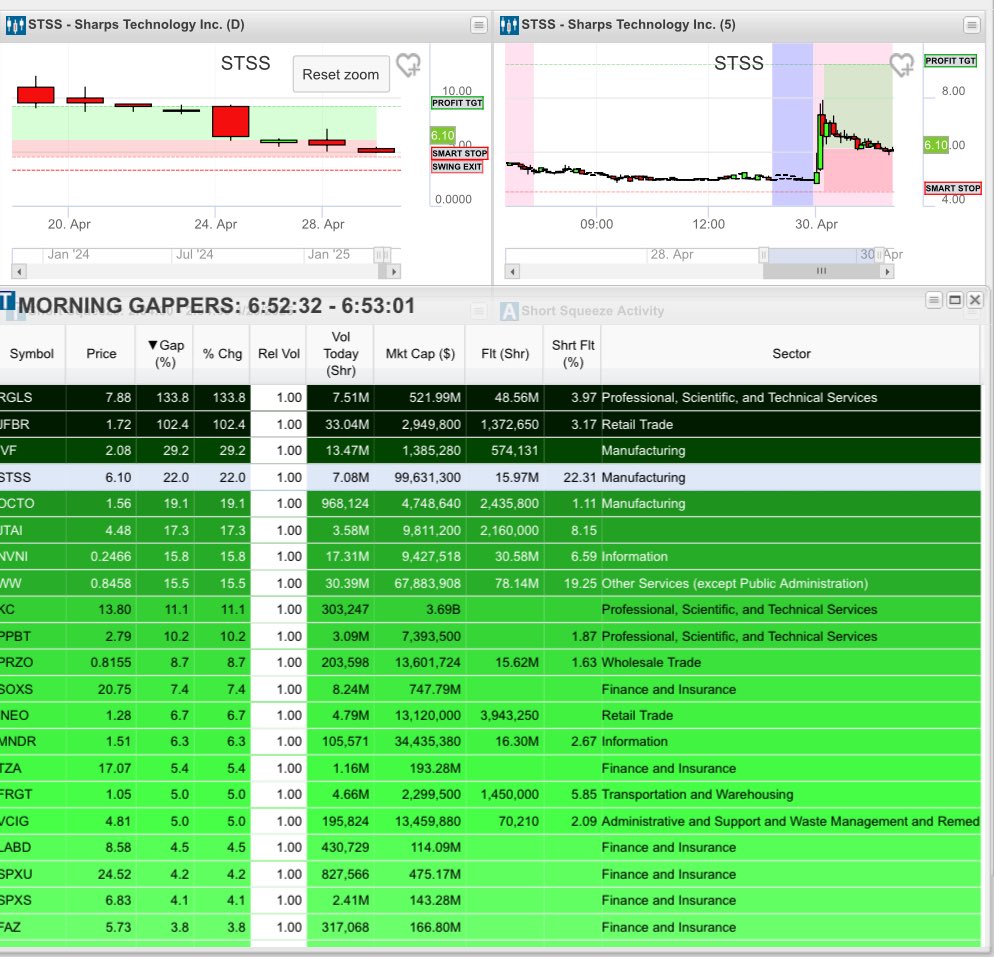Click price 7.88 in first row
This screenshot has height=957, width=994.
click(119, 397)
